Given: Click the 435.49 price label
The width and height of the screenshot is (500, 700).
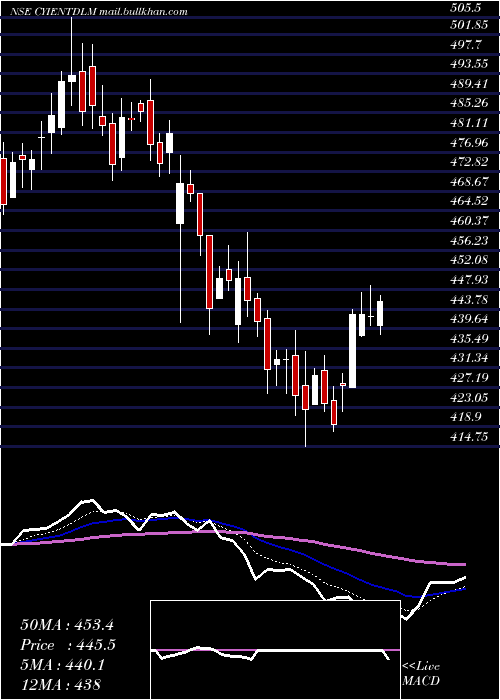Looking at the screenshot, I should (x=471, y=338).
